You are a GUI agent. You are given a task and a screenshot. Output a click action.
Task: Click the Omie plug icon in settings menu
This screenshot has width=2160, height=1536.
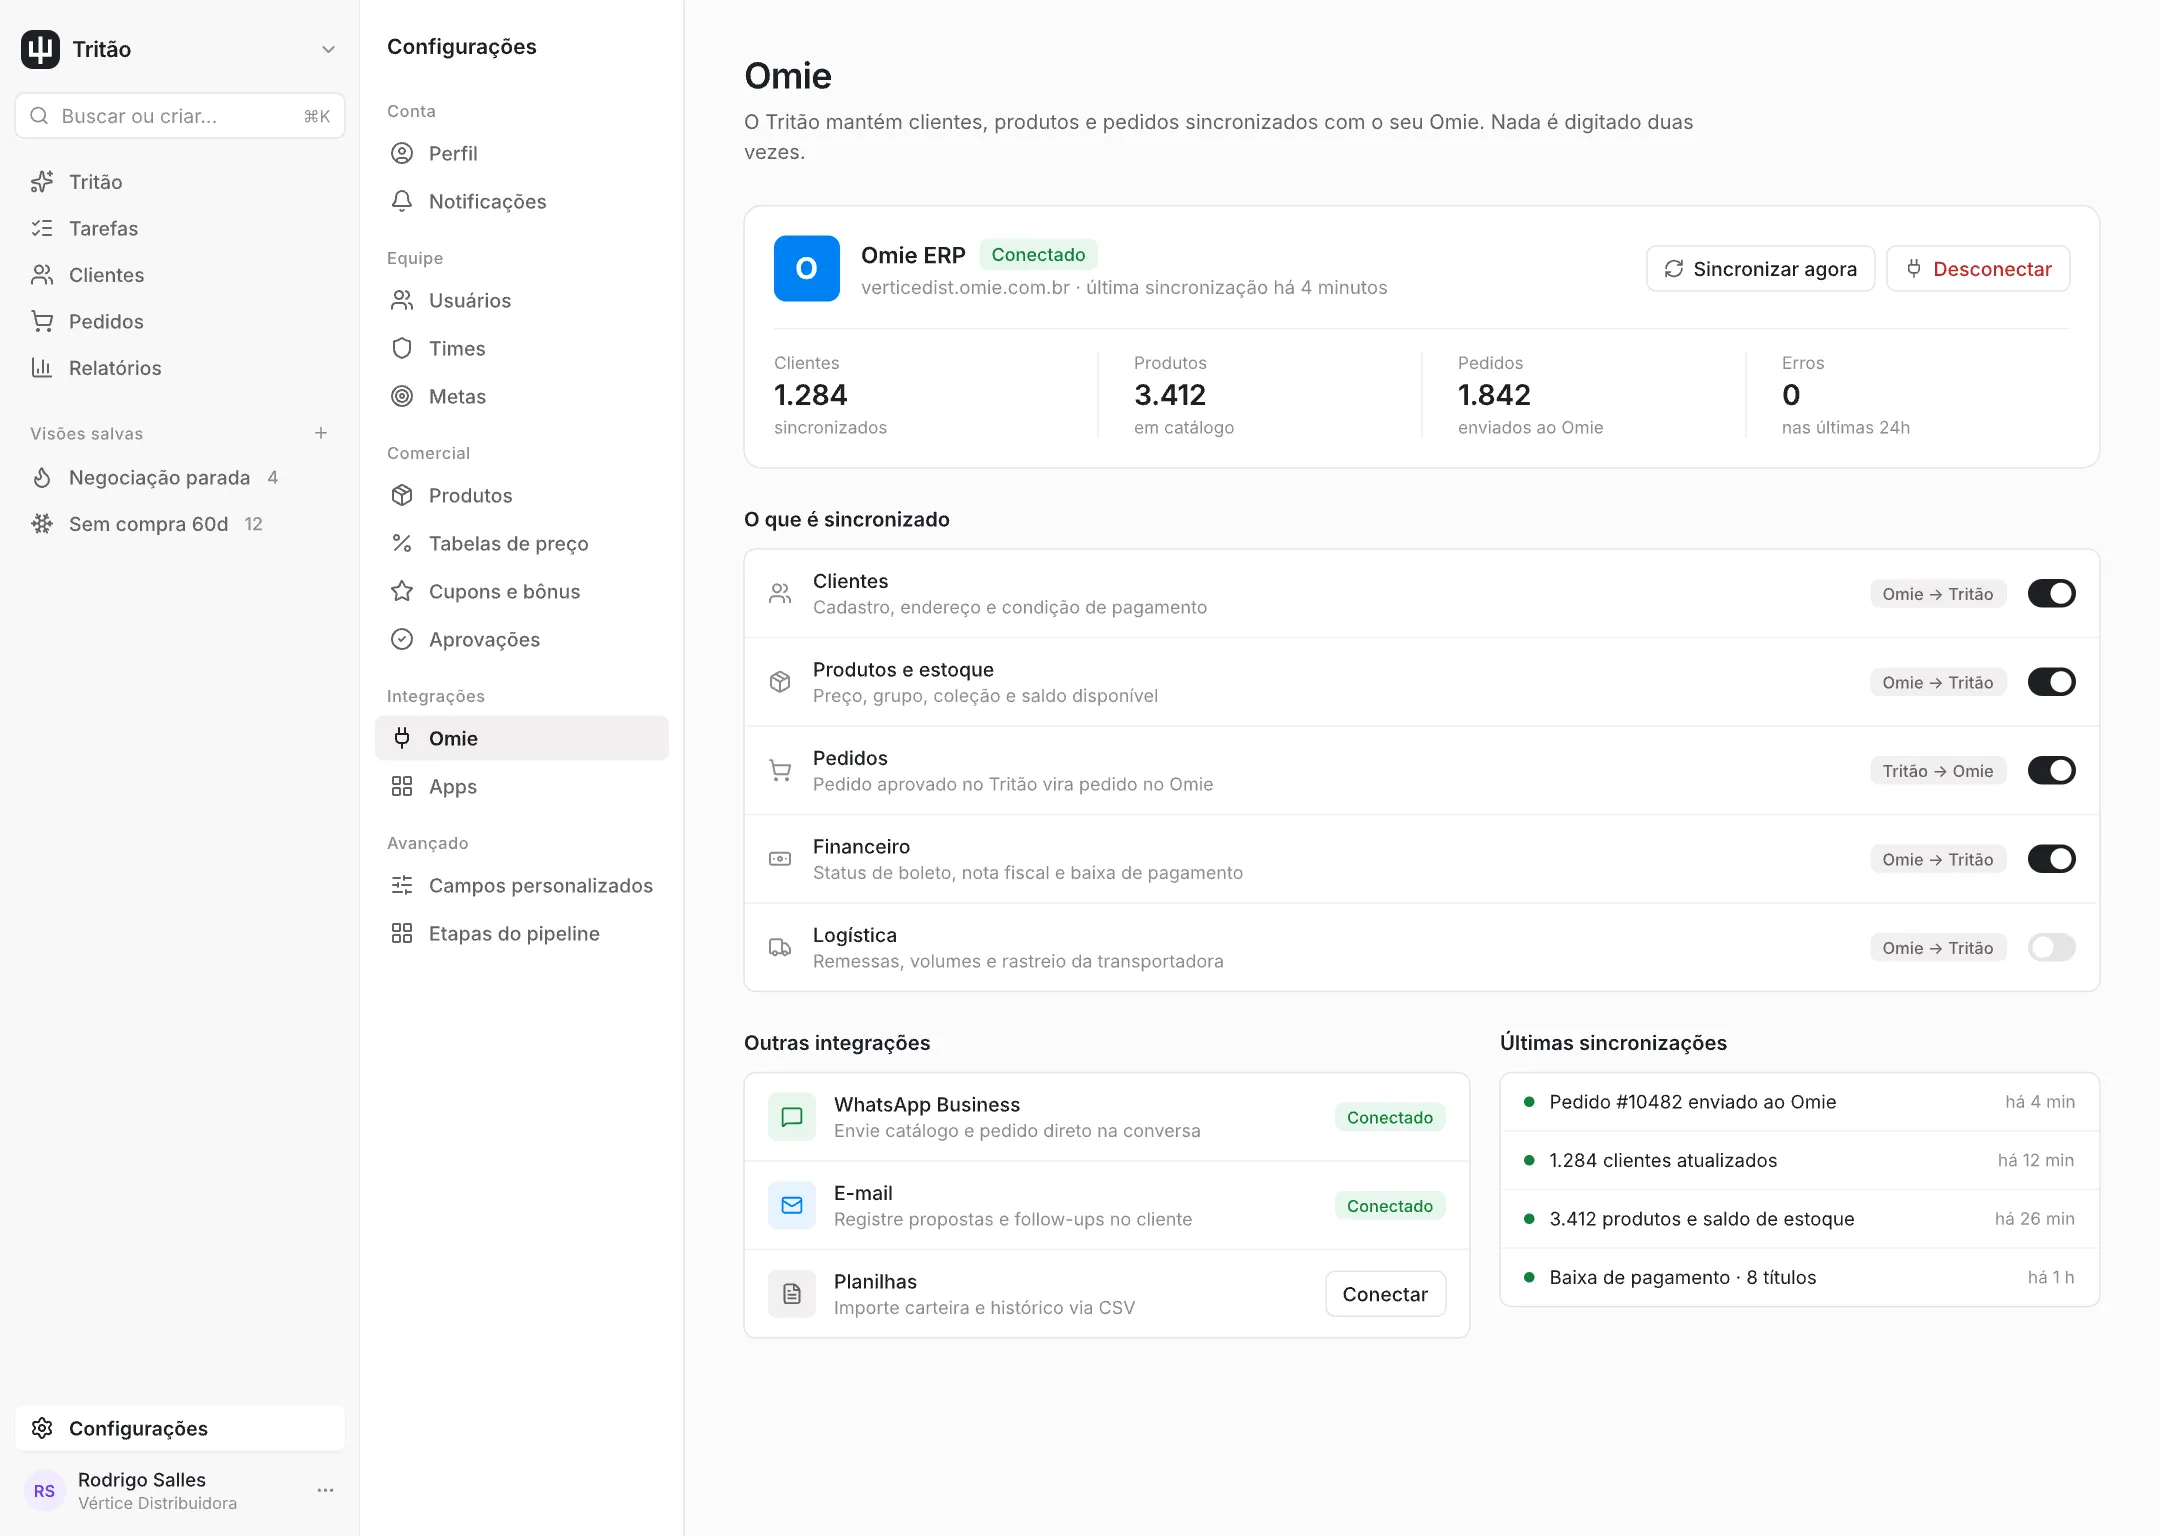pyautogui.click(x=402, y=738)
